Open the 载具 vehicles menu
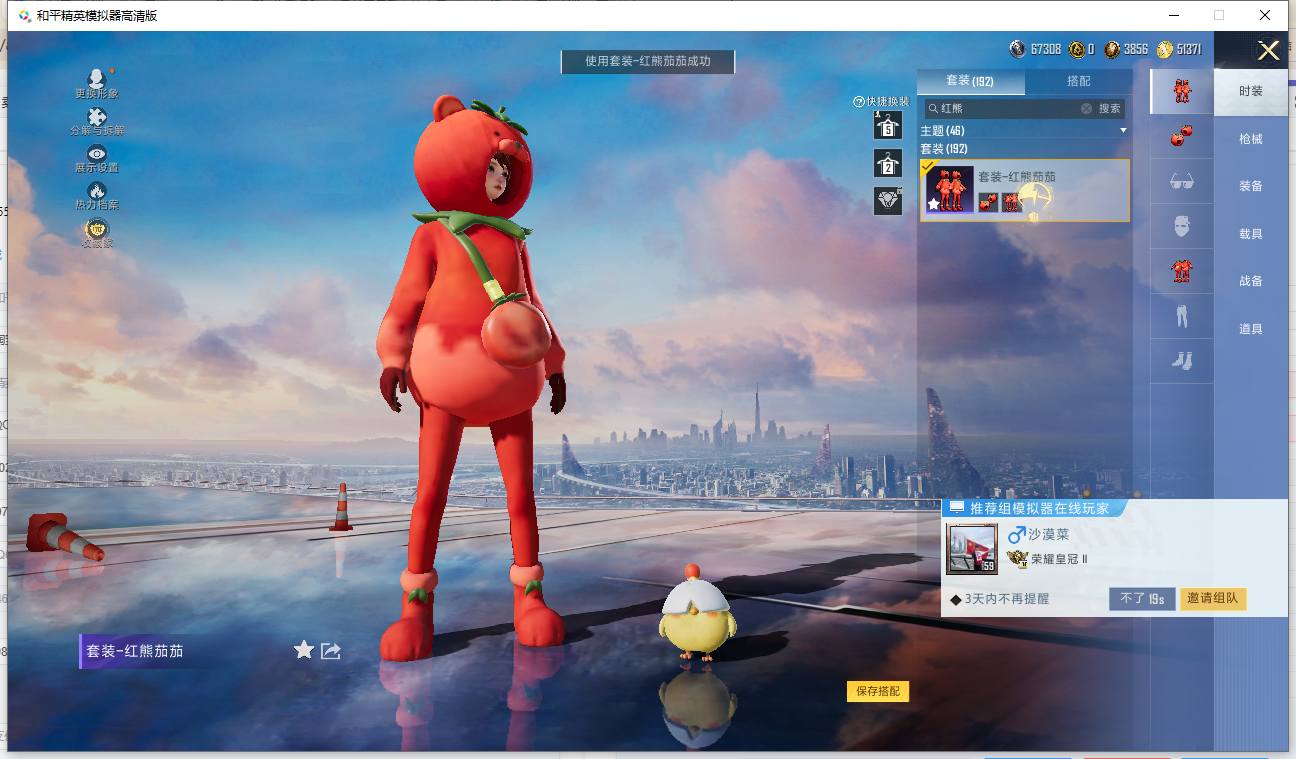Viewport: 1296px width, 759px height. point(1250,234)
